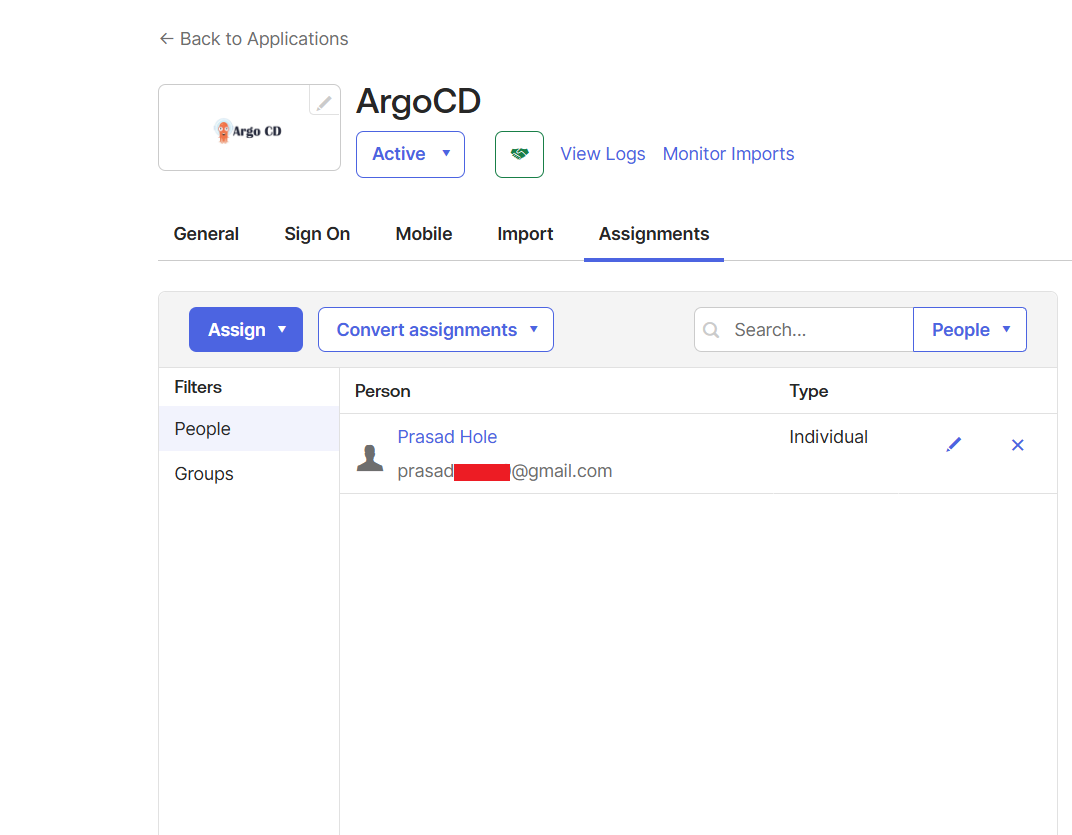
Task: Switch to the General tab
Action: (206, 234)
